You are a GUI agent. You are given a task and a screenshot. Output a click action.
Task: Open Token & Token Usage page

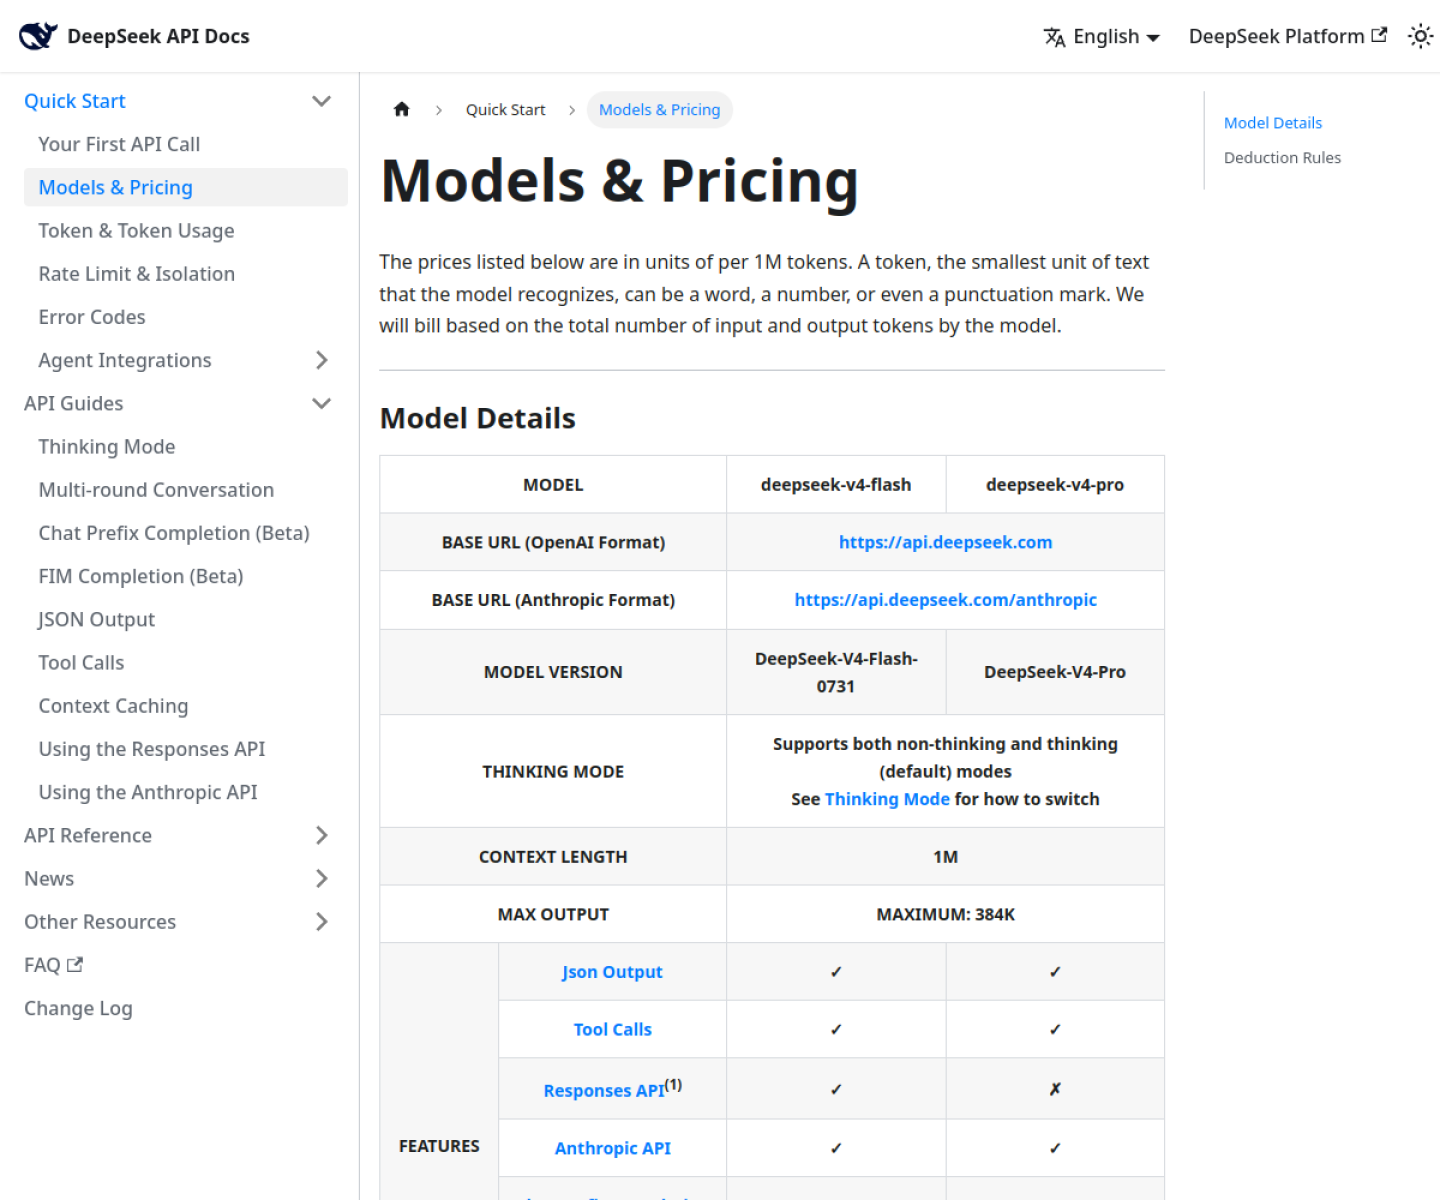click(136, 230)
